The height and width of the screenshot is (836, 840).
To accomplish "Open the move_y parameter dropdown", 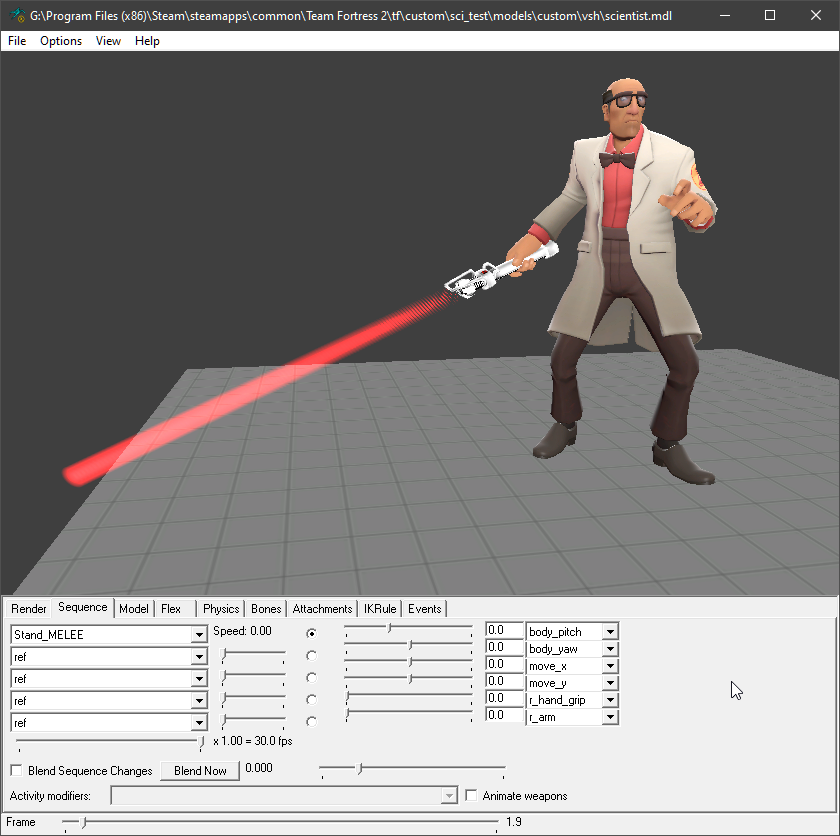I will (610, 683).
